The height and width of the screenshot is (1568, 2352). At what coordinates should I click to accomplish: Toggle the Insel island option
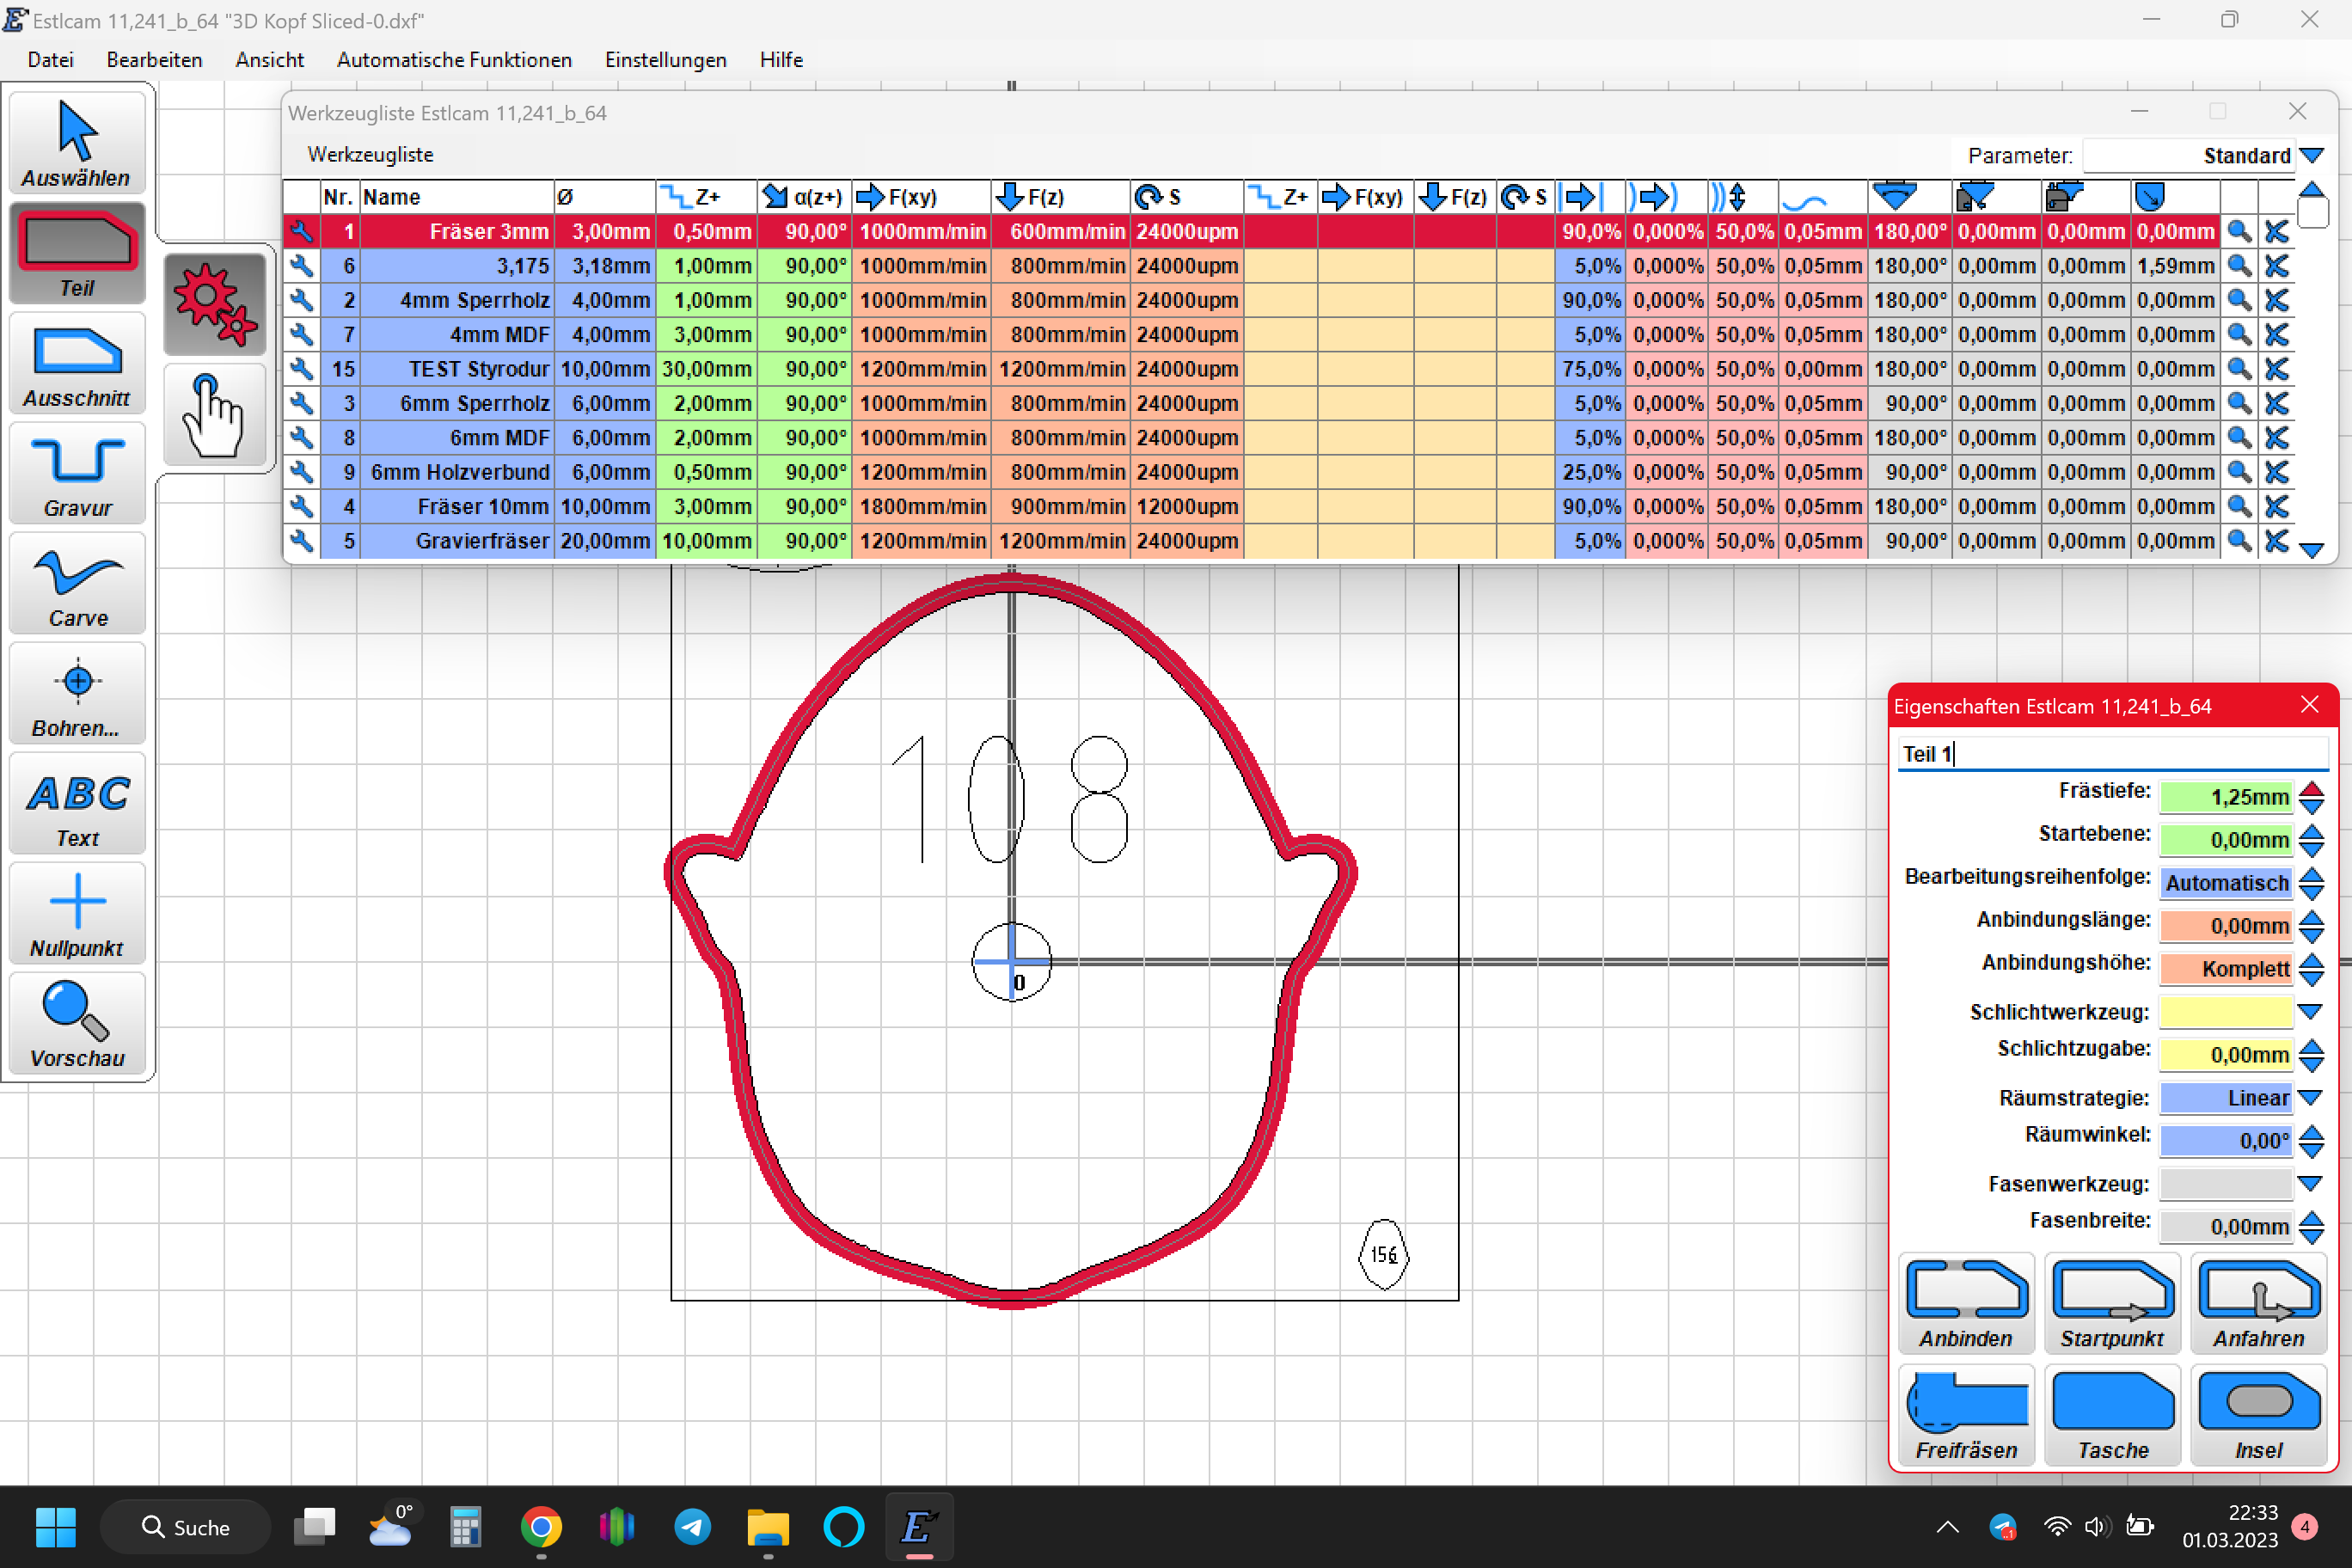(2258, 1415)
